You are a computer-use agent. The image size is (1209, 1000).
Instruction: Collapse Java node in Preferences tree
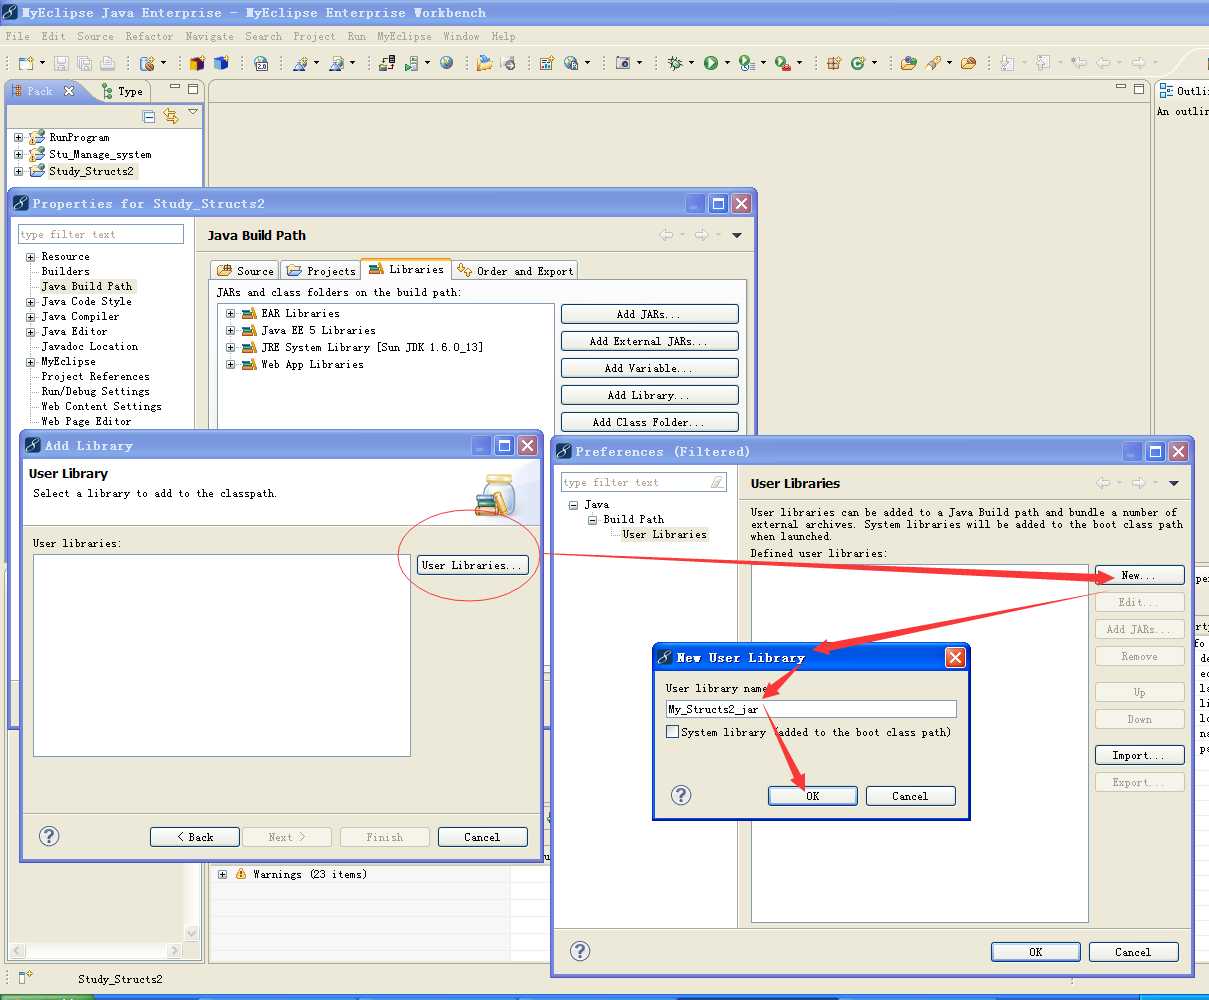tap(573, 505)
